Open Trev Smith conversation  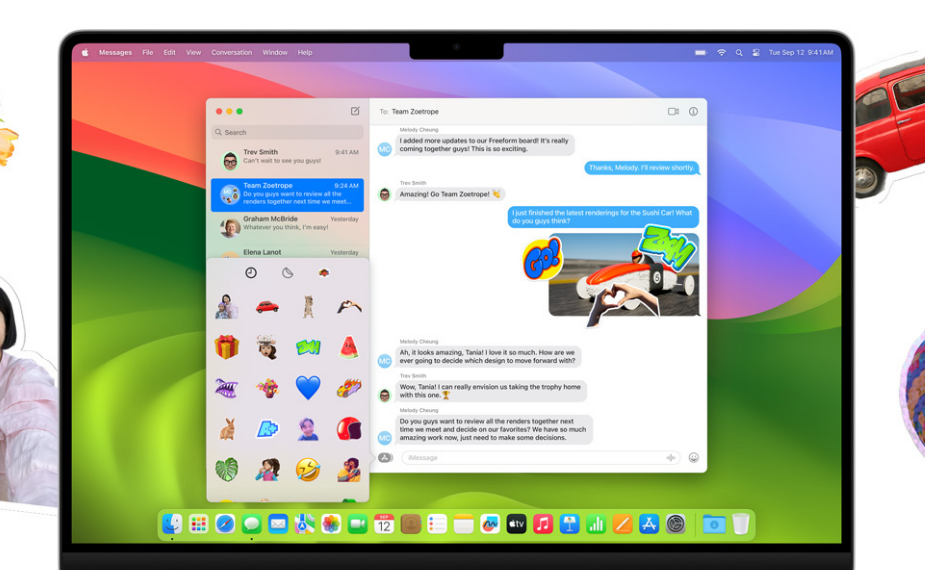pyautogui.click(x=287, y=160)
